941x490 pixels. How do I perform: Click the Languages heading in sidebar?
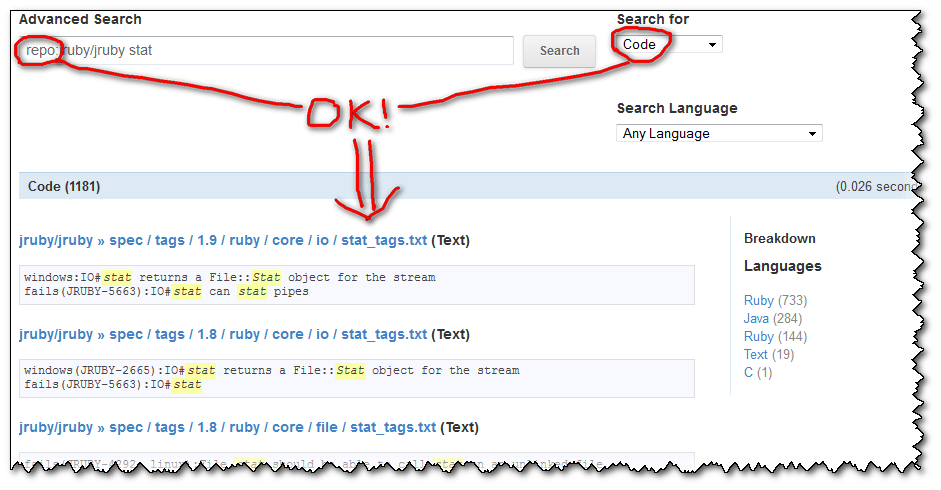coord(783,266)
